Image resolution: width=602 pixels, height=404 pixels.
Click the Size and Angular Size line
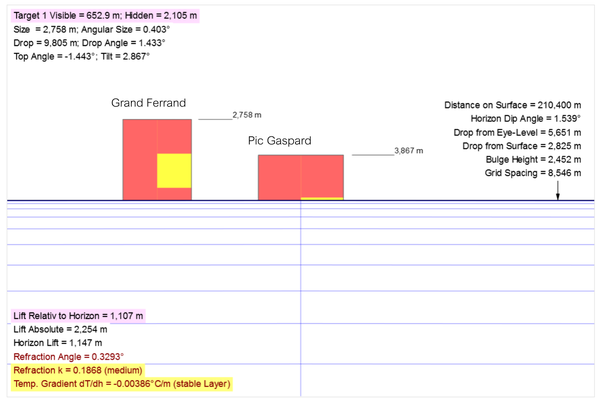click(82, 31)
